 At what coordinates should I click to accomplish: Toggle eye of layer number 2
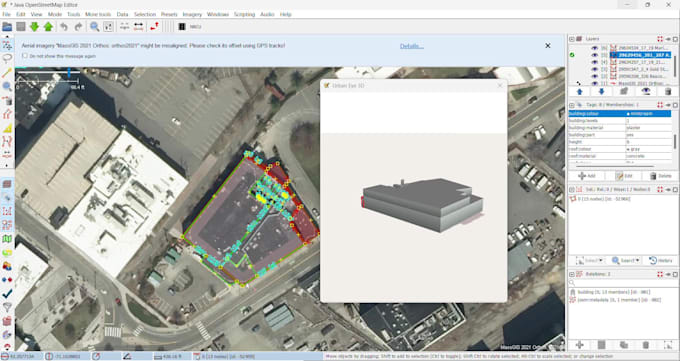click(x=595, y=76)
